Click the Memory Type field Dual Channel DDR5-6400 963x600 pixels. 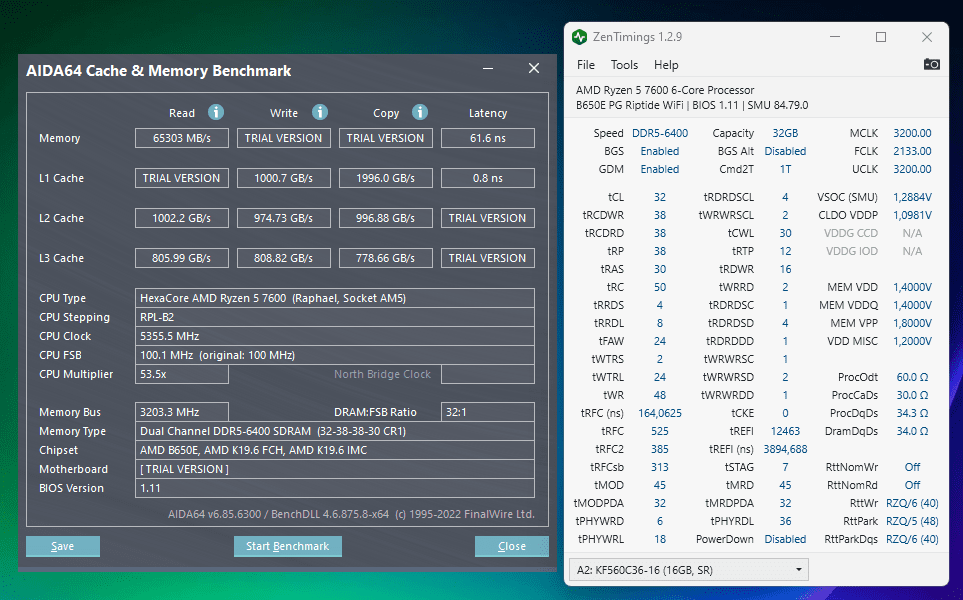335,431
